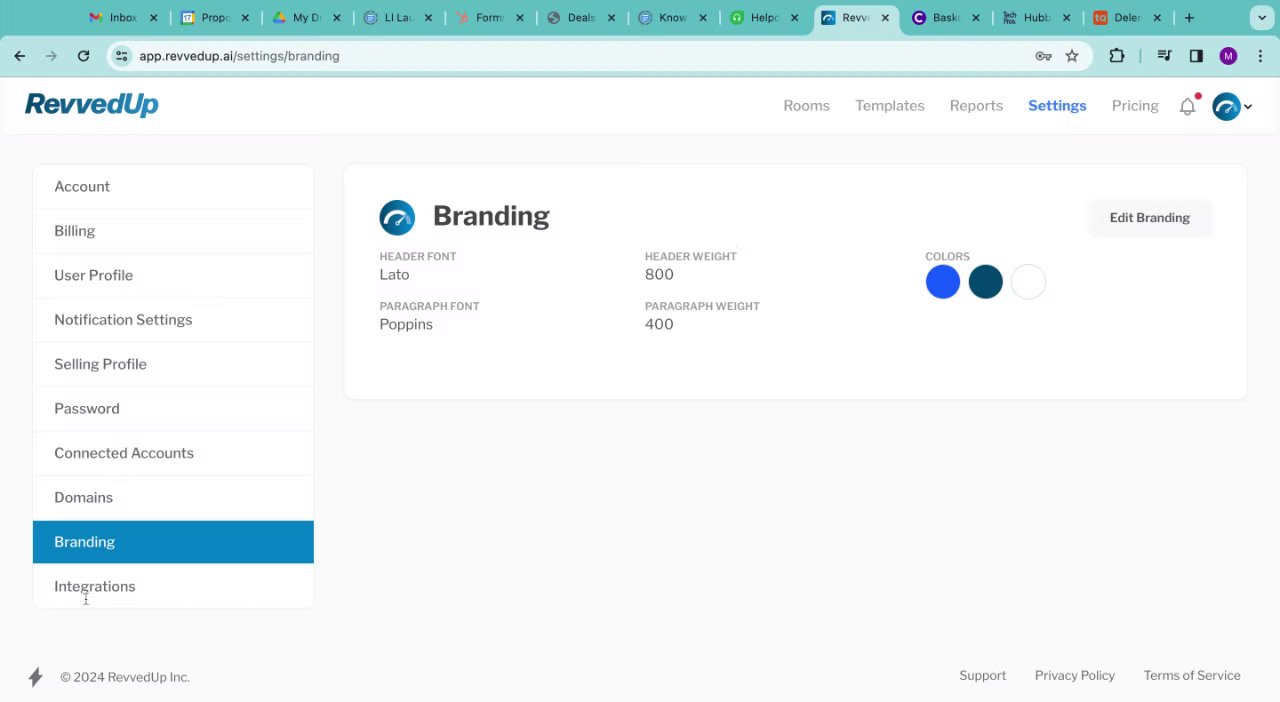Click the paragraph weight value 400
The width and height of the screenshot is (1280, 702).
click(x=659, y=325)
